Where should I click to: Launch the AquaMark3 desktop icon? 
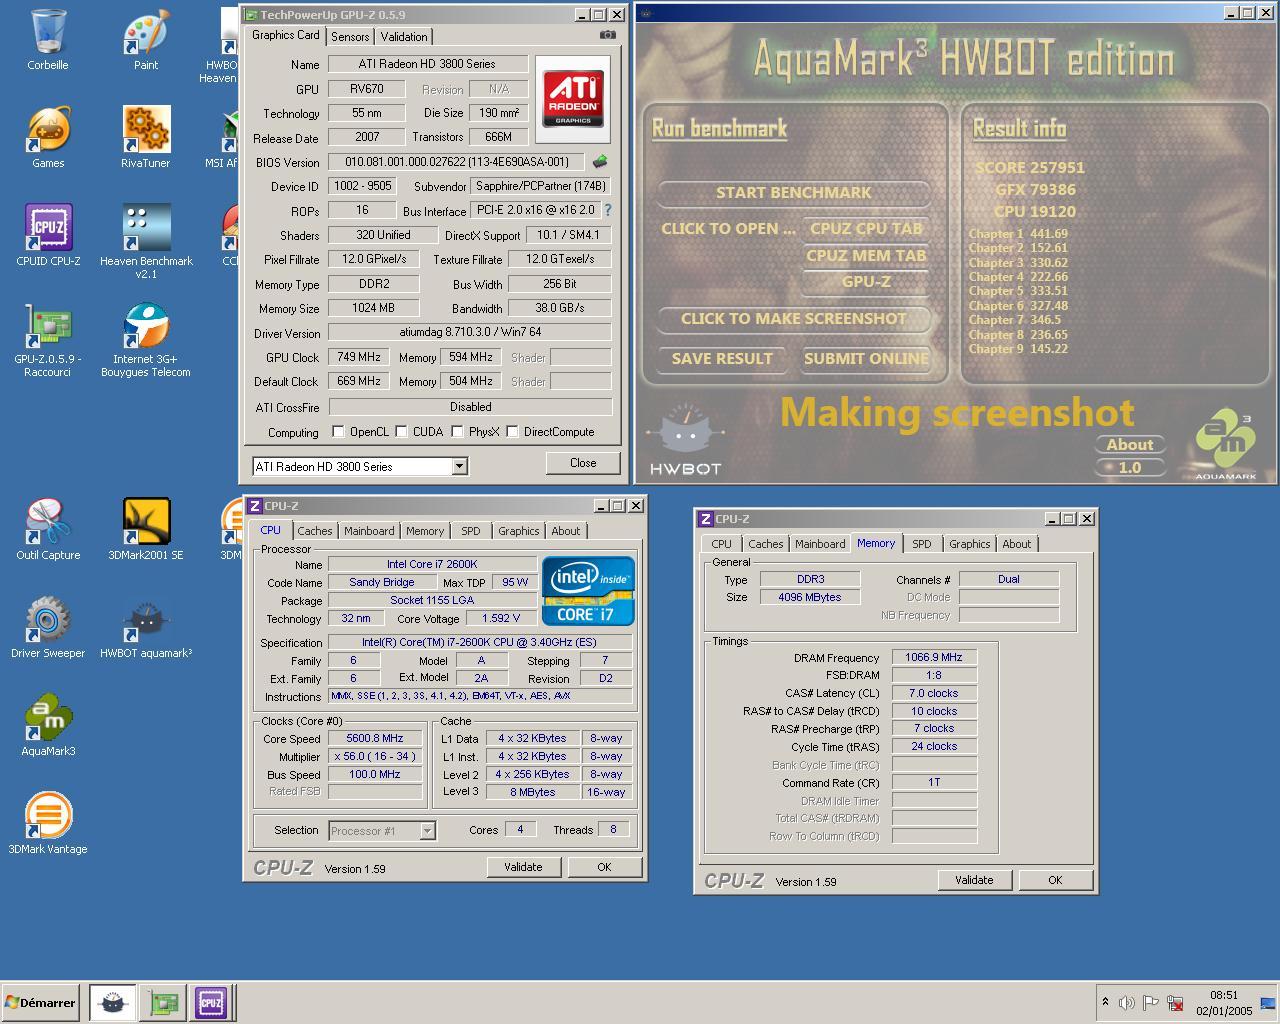(x=48, y=726)
